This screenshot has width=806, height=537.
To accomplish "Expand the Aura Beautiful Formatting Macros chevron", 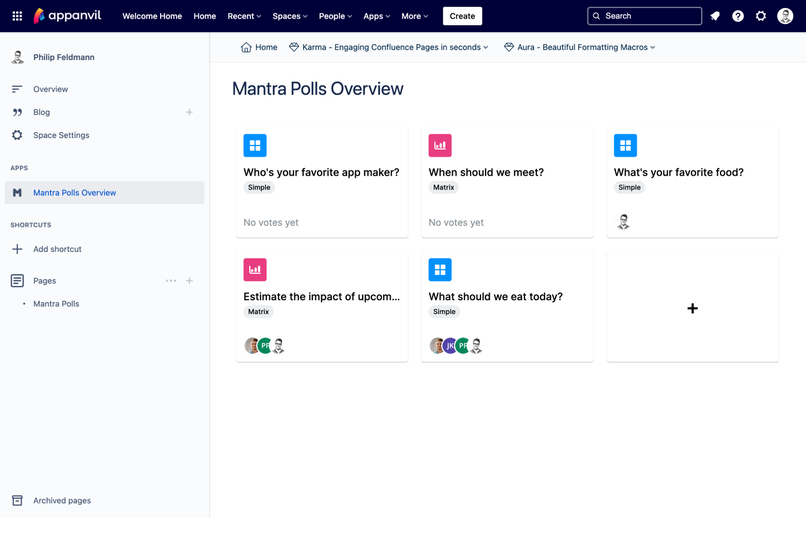I will tap(652, 47).
